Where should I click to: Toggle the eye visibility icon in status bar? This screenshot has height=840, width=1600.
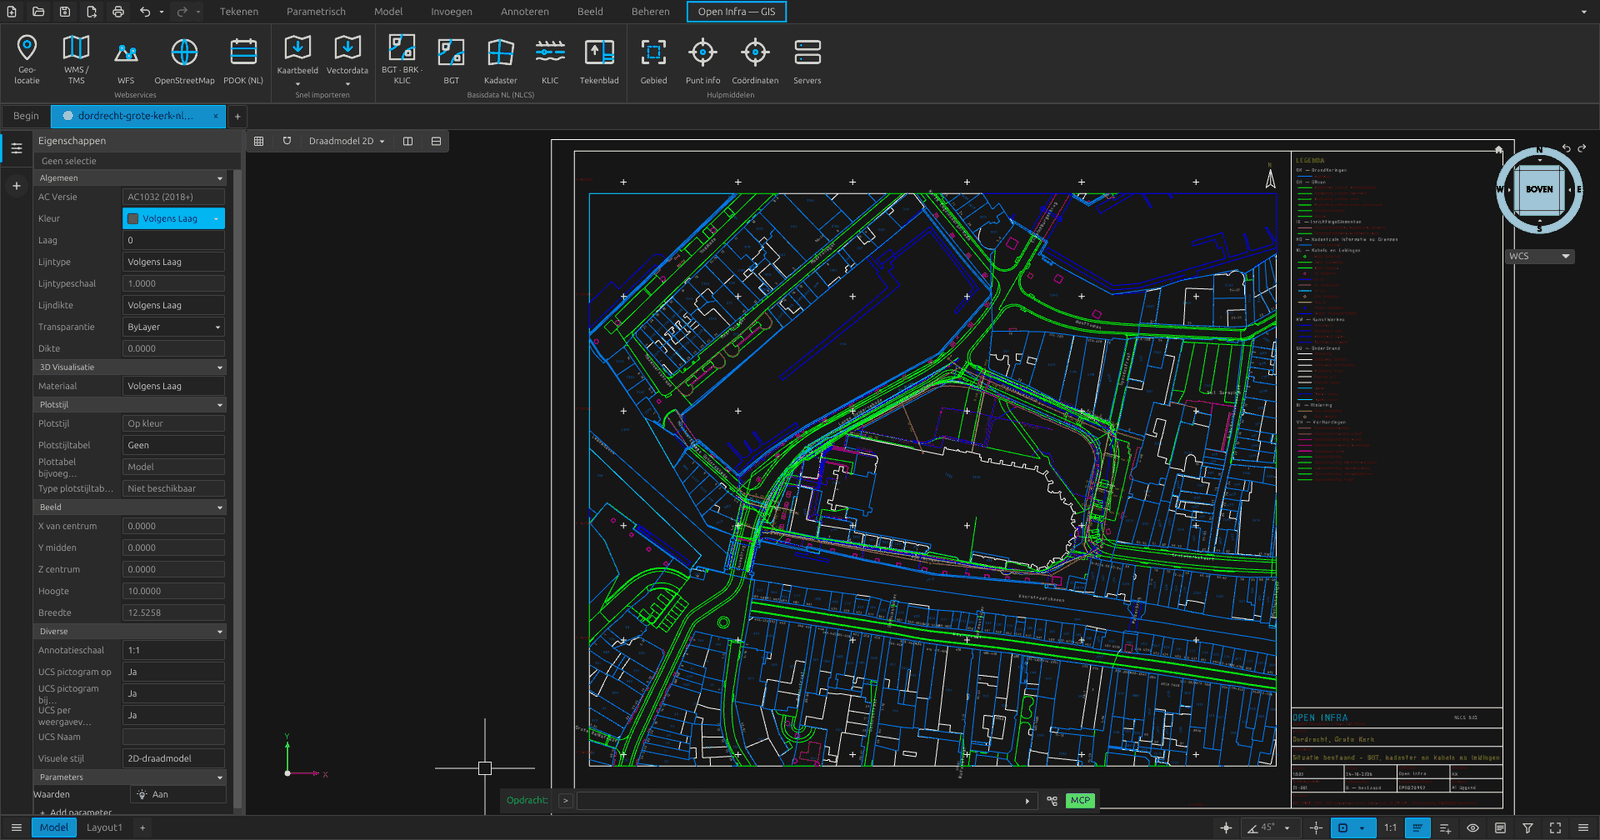1473,828
